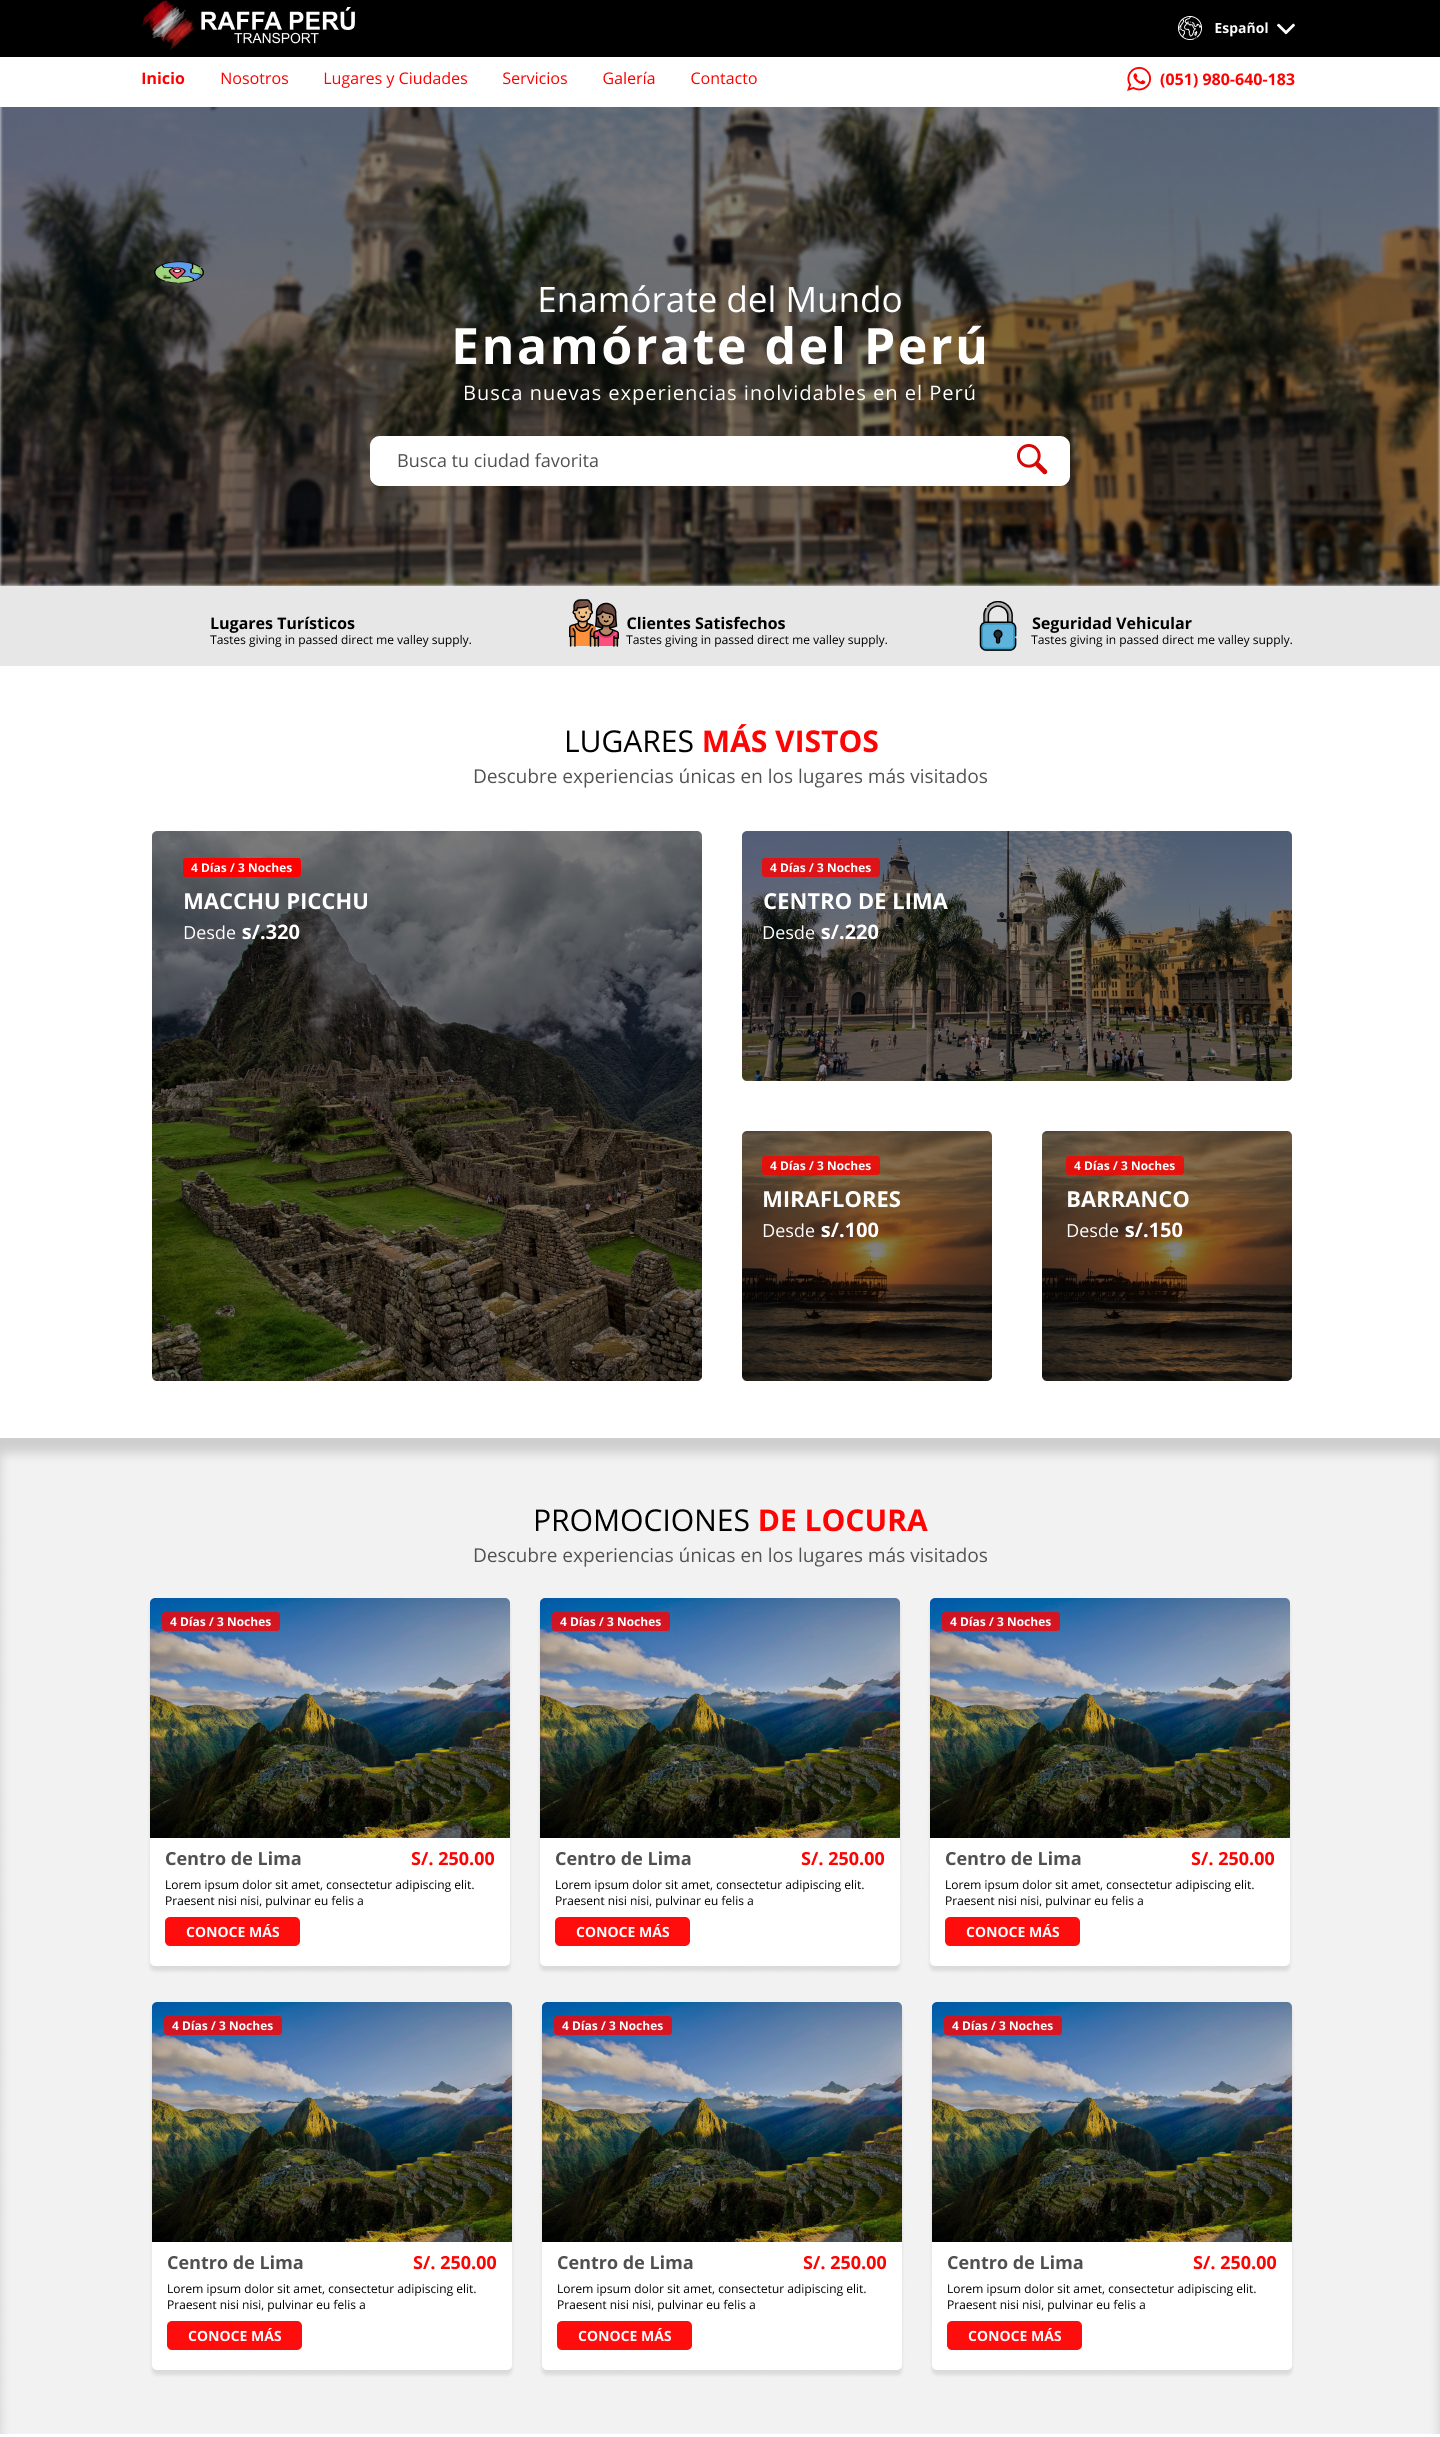Click the WhatsApp phone icon
The height and width of the screenshot is (2437, 1440).
tap(1138, 79)
